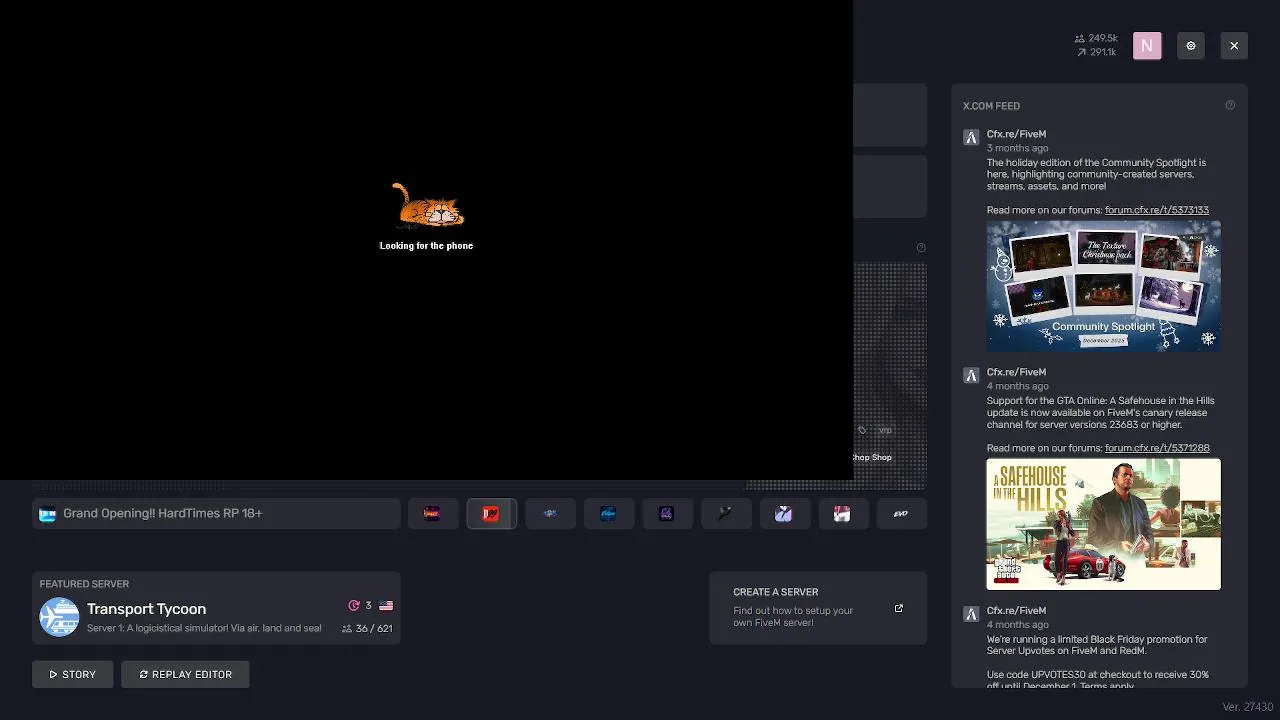Screen dimensions: 1280x720
Task: Open the Safehouse in the Hills image
Action: point(1103,524)
